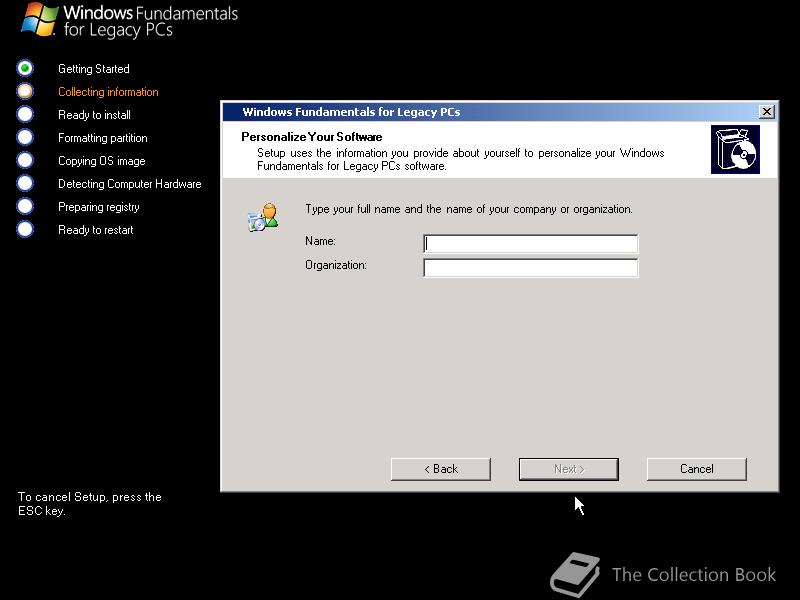Click the 'Getting Started' step text

(94, 69)
